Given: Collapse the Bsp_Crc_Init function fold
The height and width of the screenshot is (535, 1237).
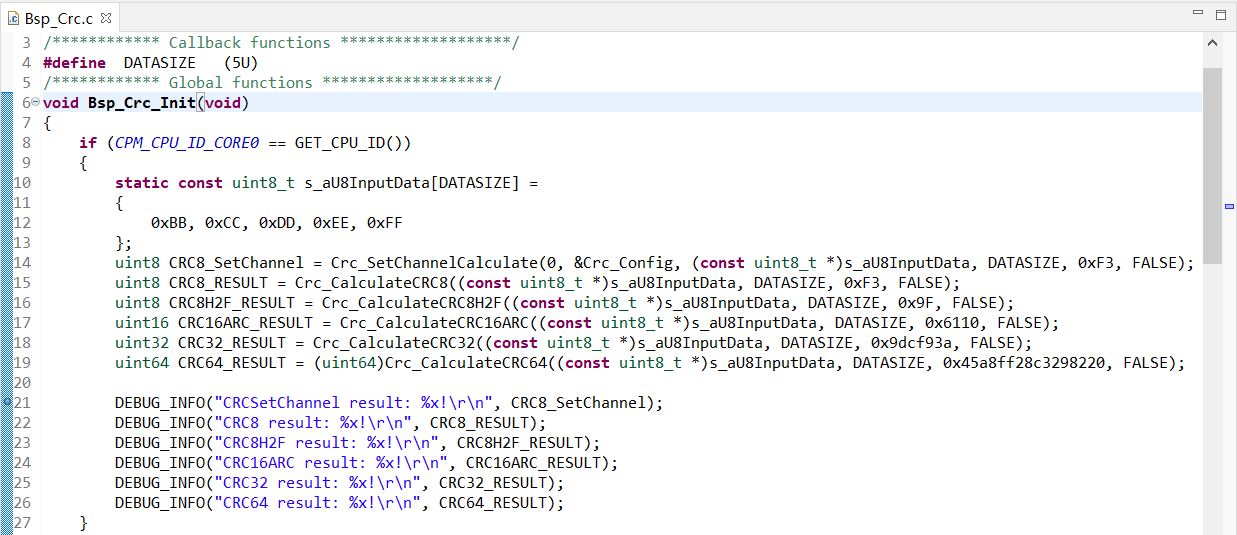Looking at the screenshot, I should [x=36, y=103].
